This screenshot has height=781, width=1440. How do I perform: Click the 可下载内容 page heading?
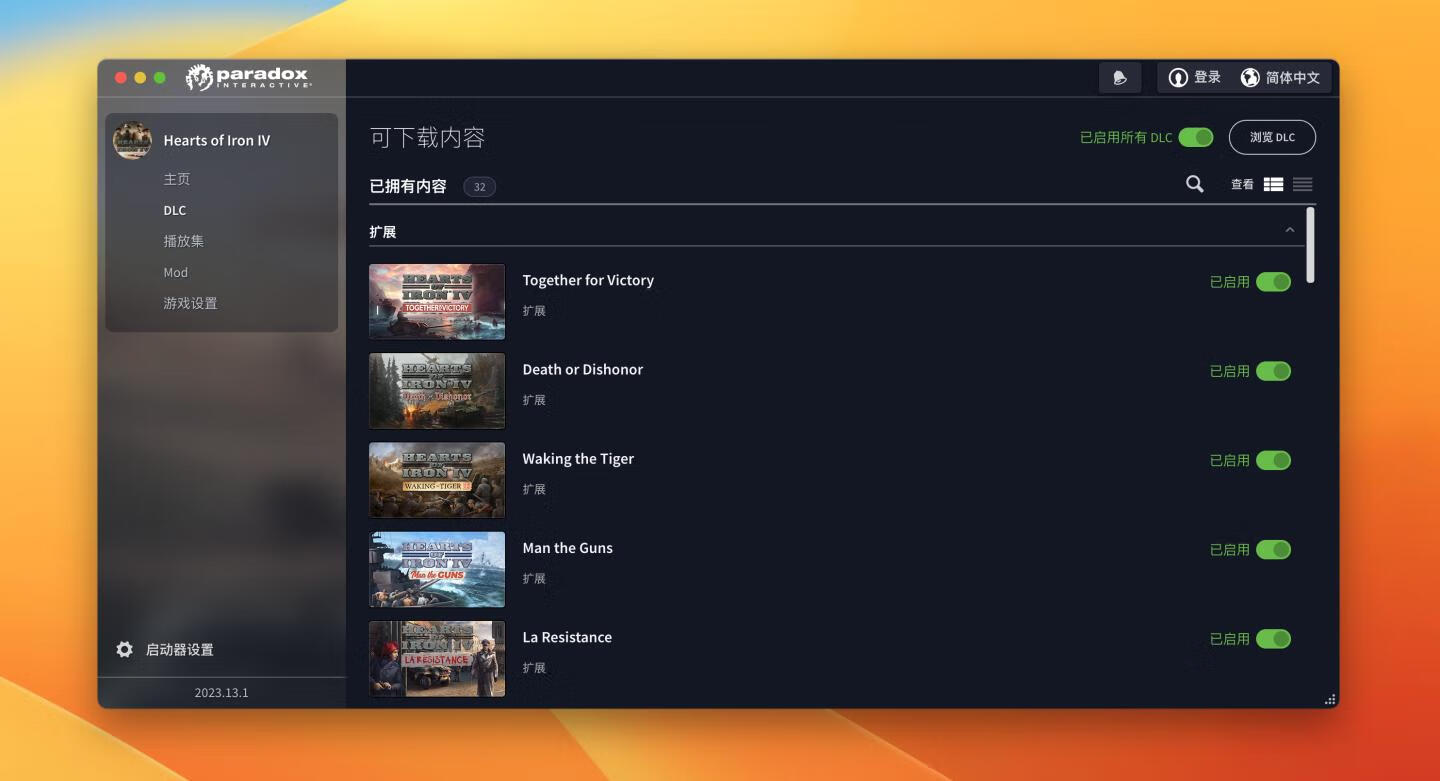428,138
